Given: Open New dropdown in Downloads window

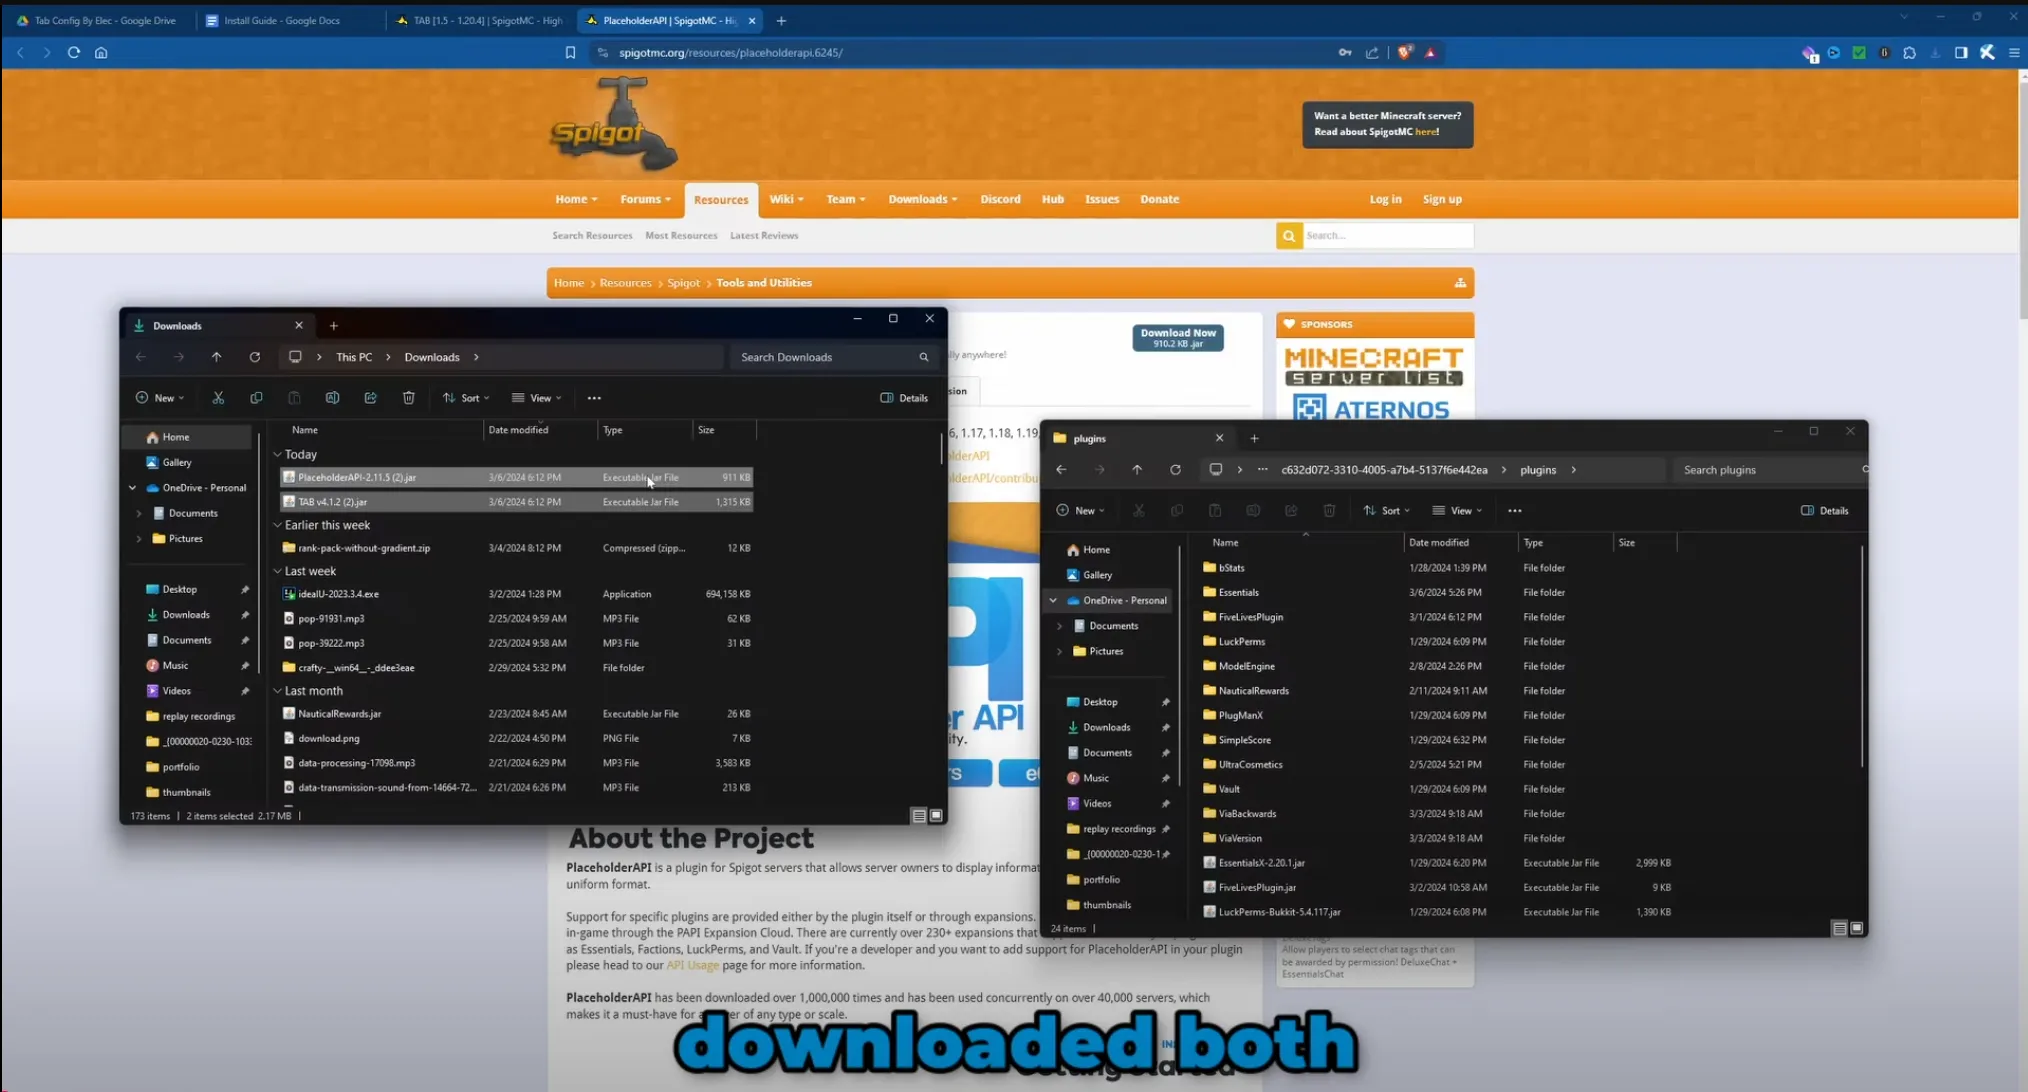Looking at the screenshot, I should tap(160, 398).
